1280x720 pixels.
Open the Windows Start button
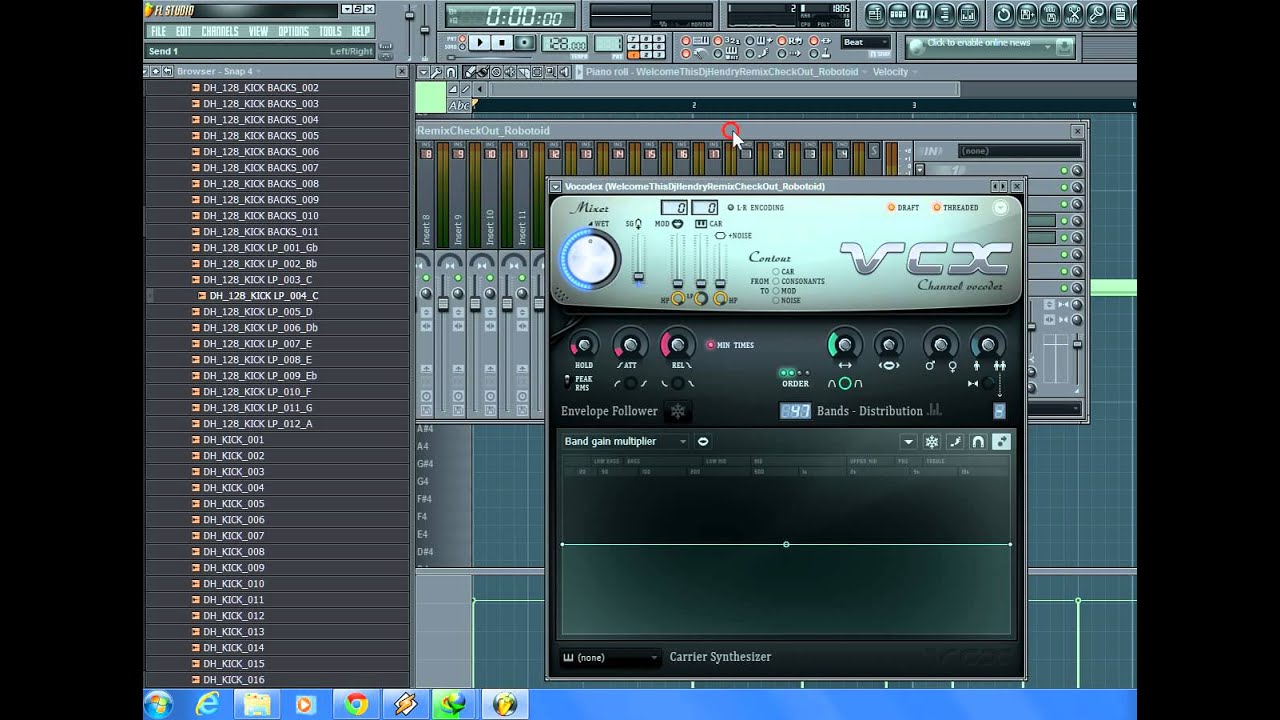point(158,705)
